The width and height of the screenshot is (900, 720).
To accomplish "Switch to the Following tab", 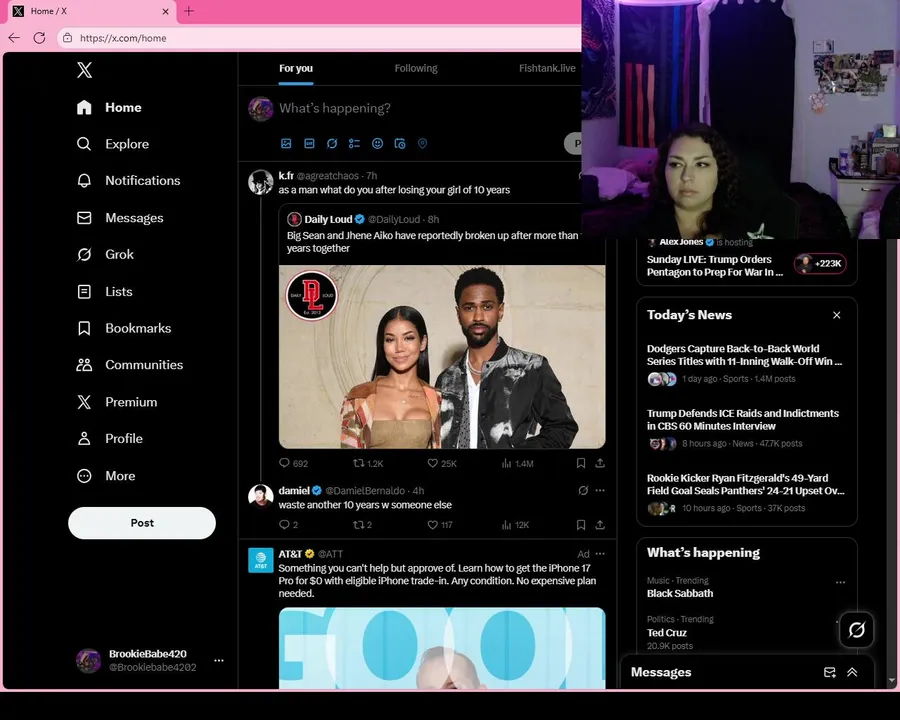I will coord(416,68).
